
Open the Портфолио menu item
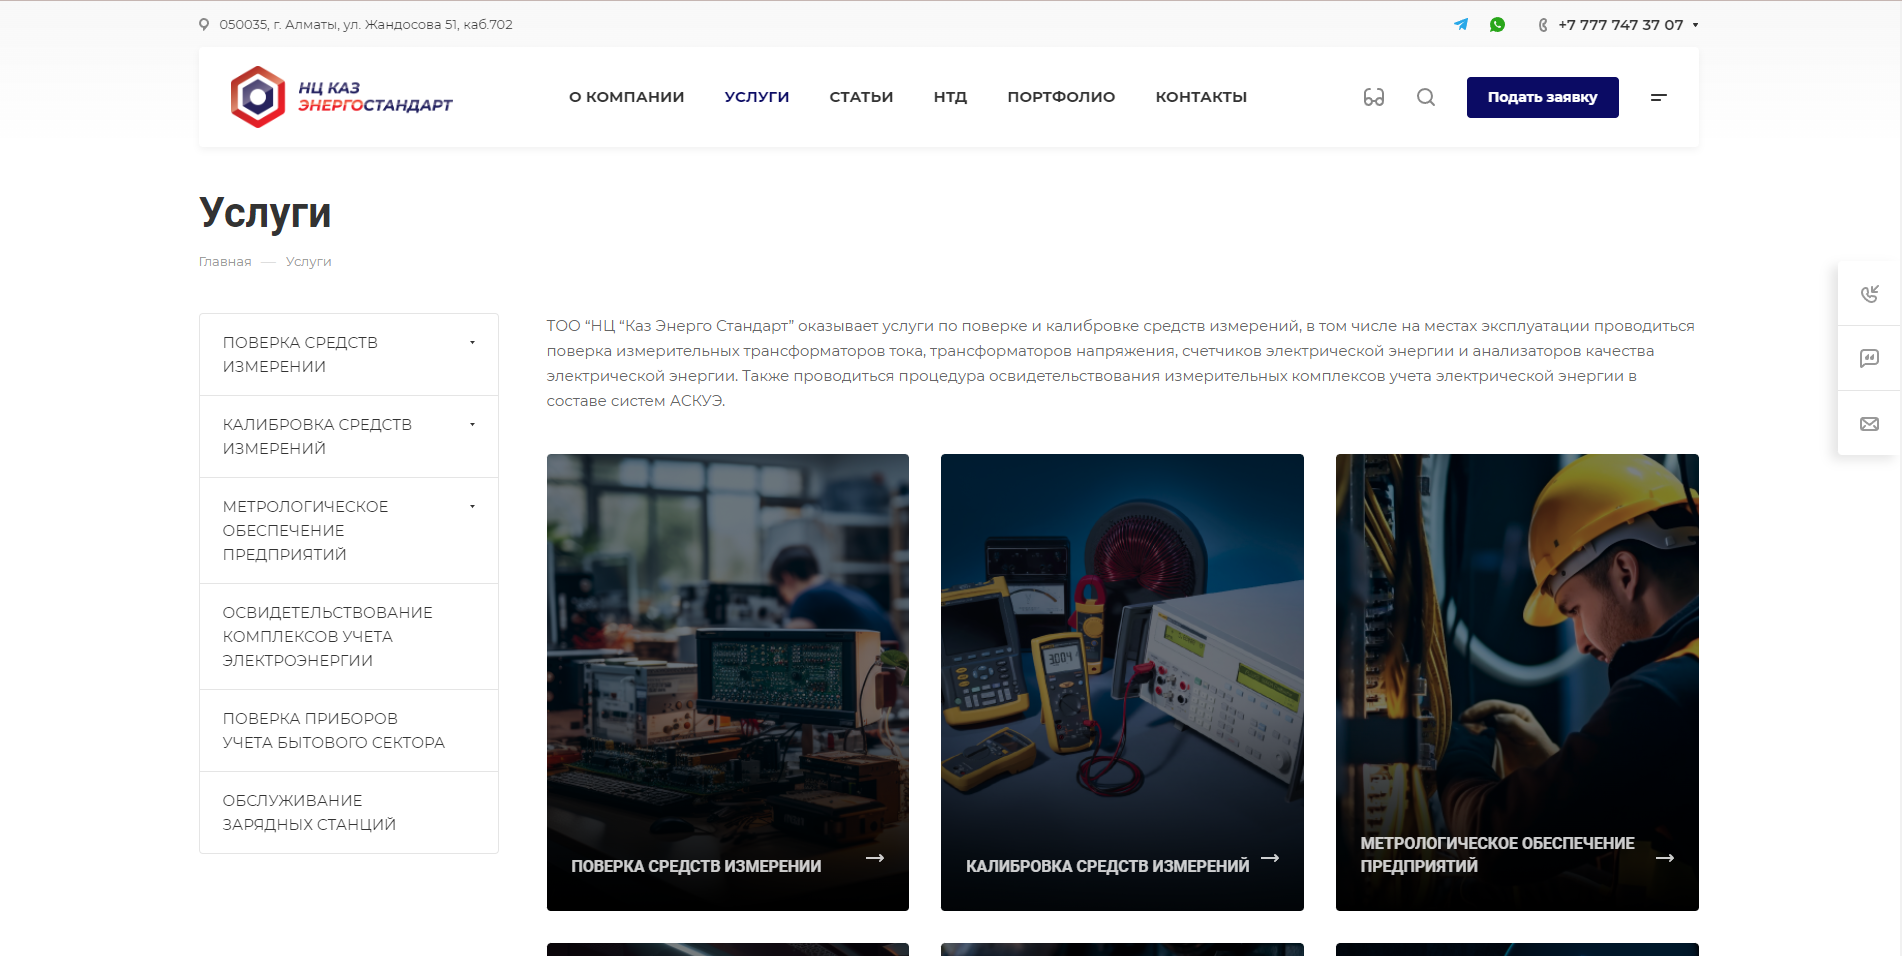[1061, 97]
